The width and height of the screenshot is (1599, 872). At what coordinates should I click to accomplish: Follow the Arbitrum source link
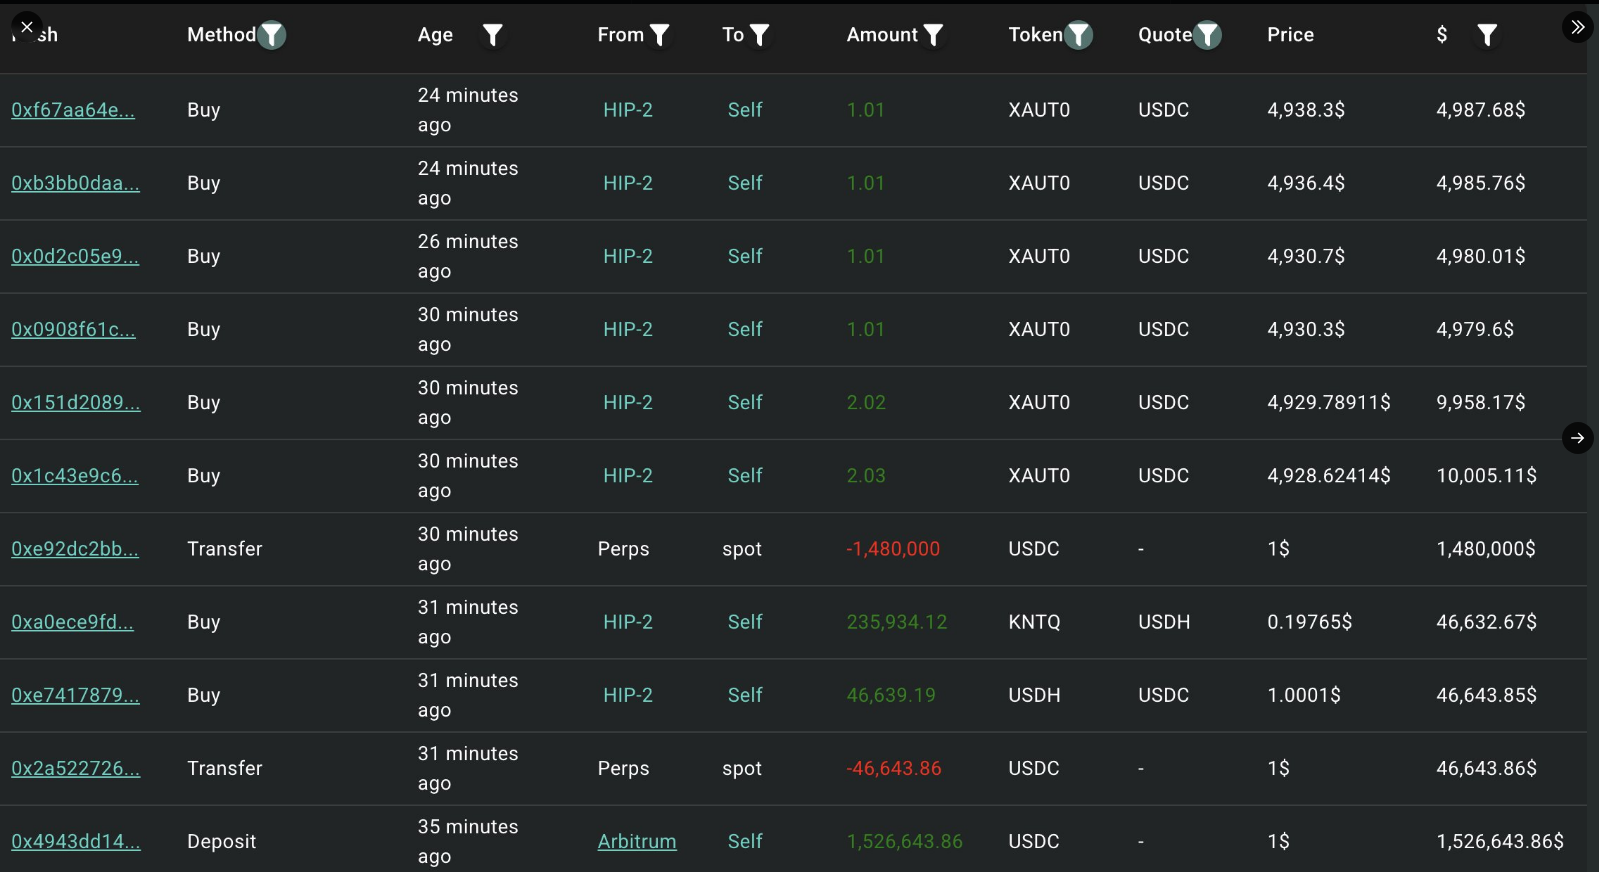637,842
